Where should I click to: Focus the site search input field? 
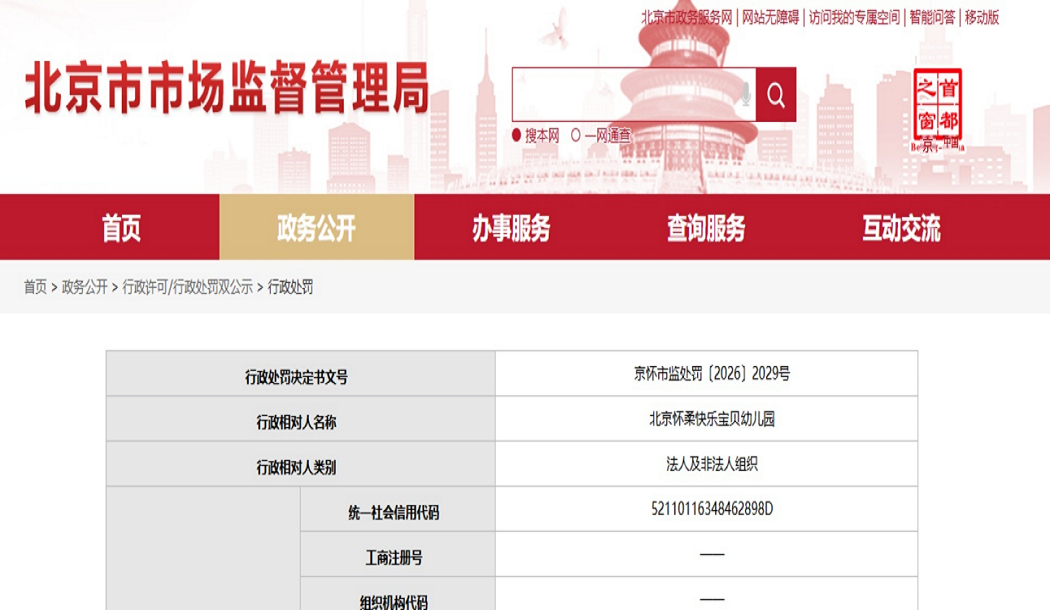coord(633,94)
